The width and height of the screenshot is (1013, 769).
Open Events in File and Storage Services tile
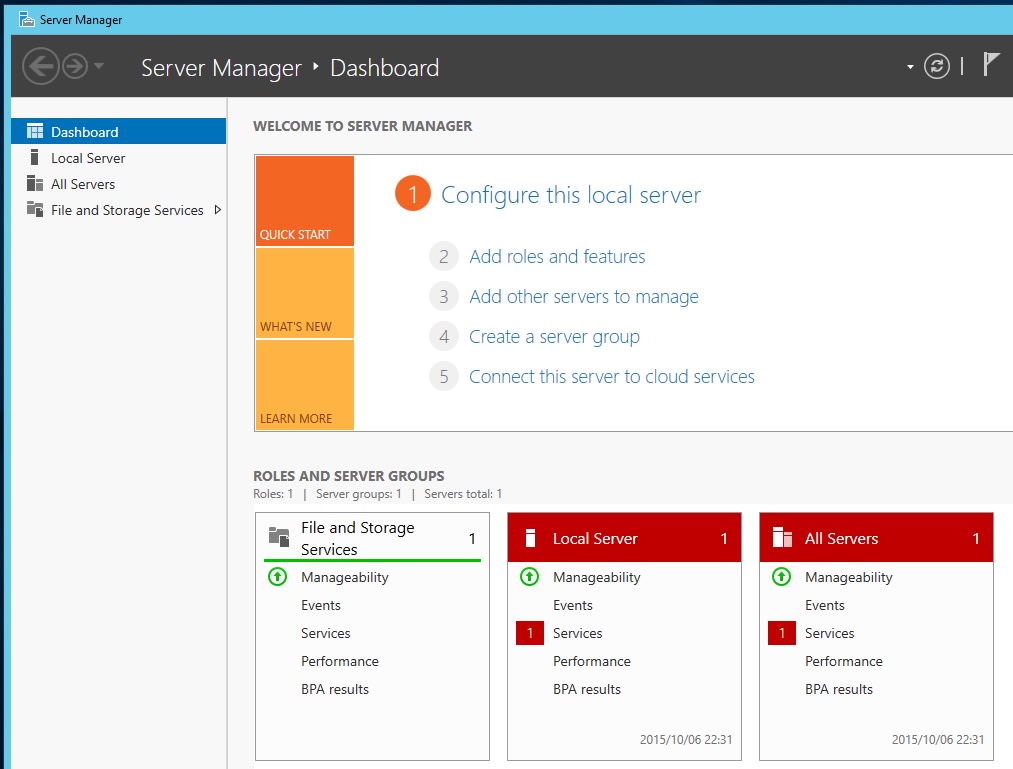click(320, 606)
